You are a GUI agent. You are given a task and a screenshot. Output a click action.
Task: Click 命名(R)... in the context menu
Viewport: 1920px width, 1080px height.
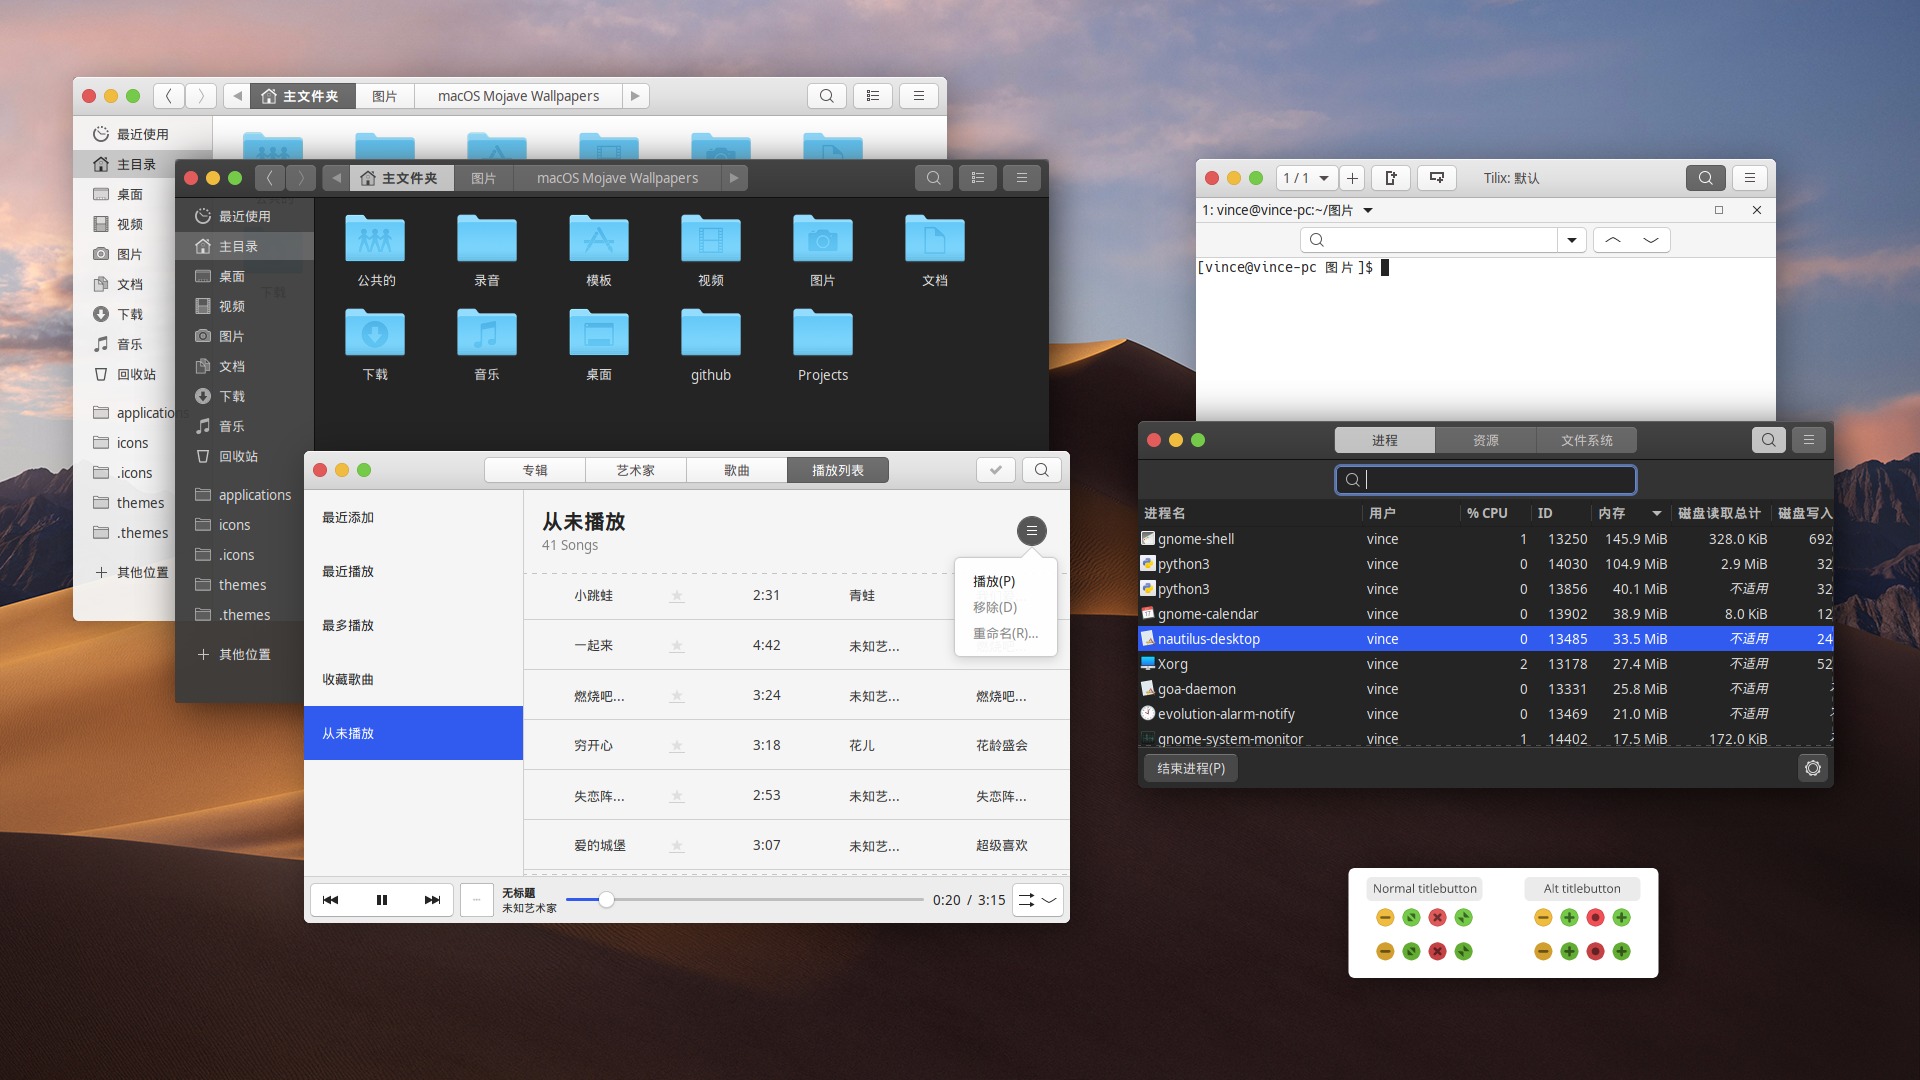pyautogui.click(x=1004, y=633)
